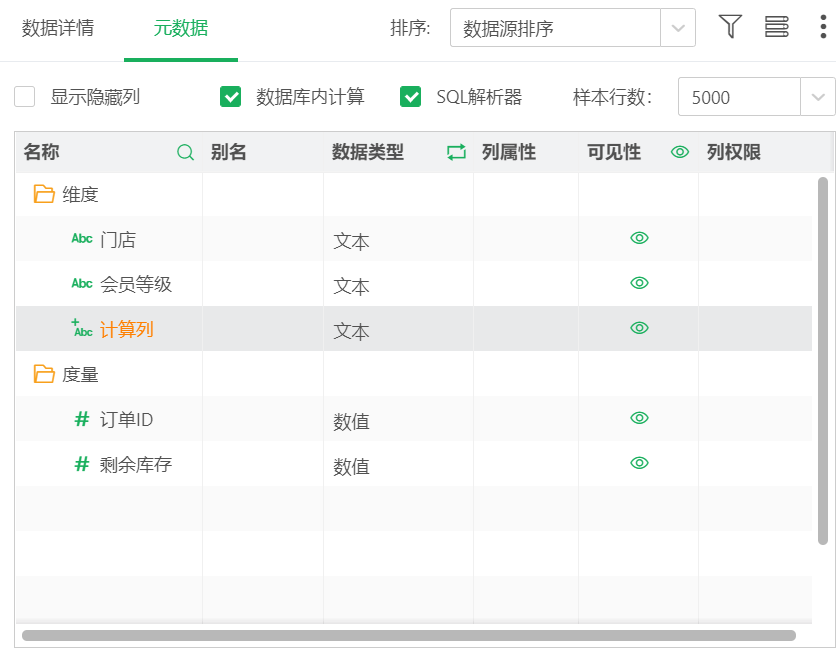Click the swap icon in 数据类型 header
836x651 pixels.
pyautogui.click(x=456, y=152)
